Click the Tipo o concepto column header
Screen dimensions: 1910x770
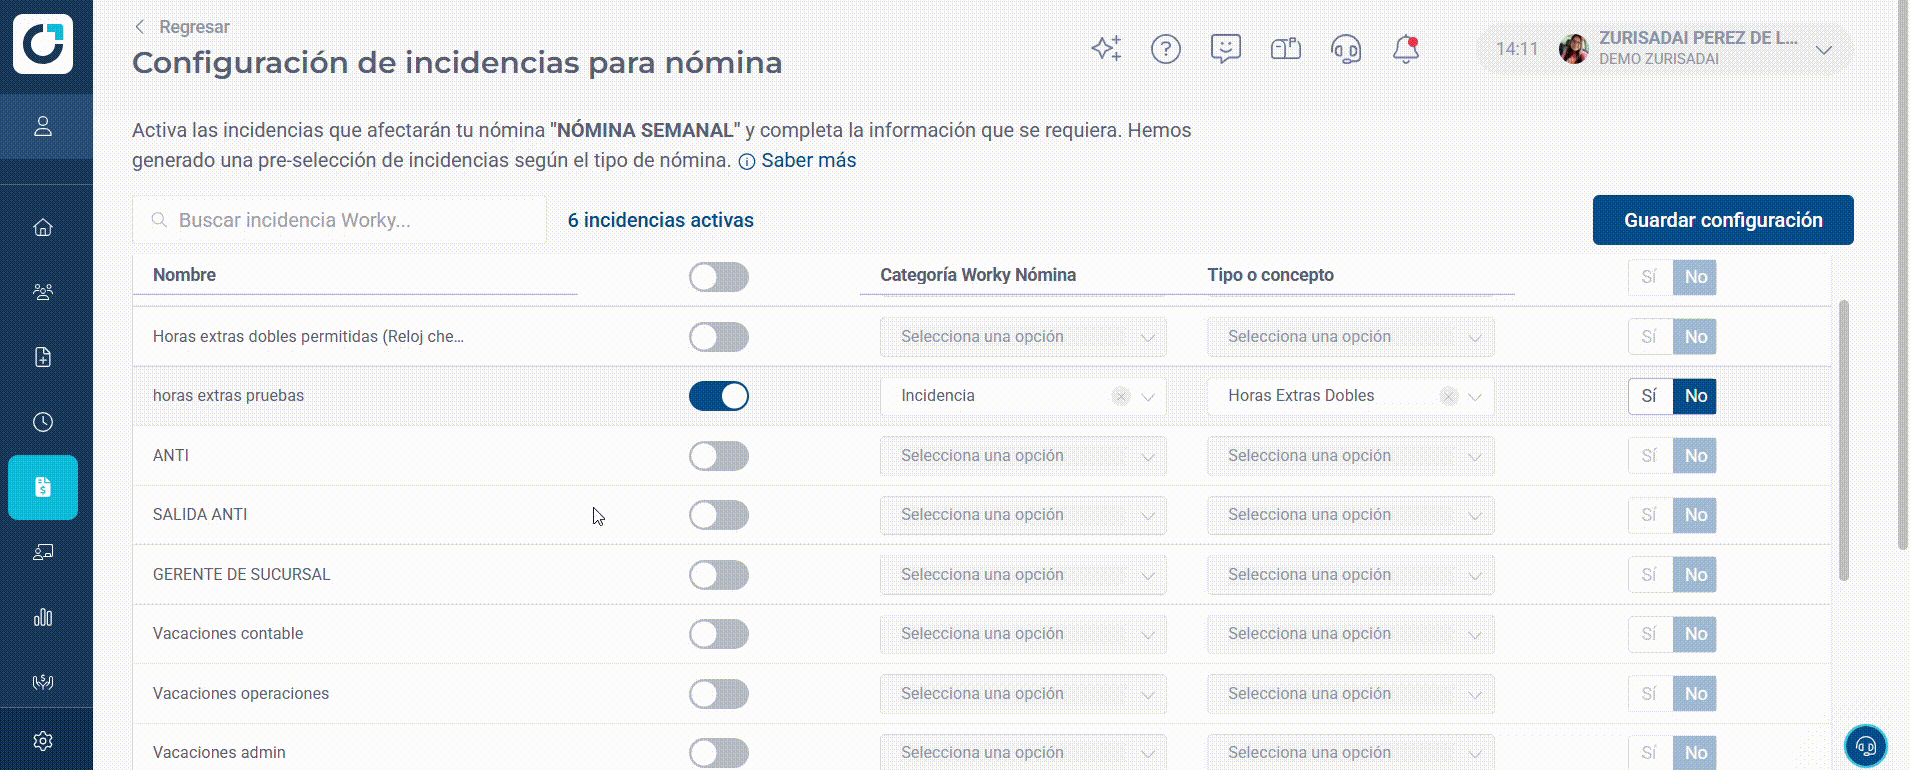click(x=1270, y=275)
